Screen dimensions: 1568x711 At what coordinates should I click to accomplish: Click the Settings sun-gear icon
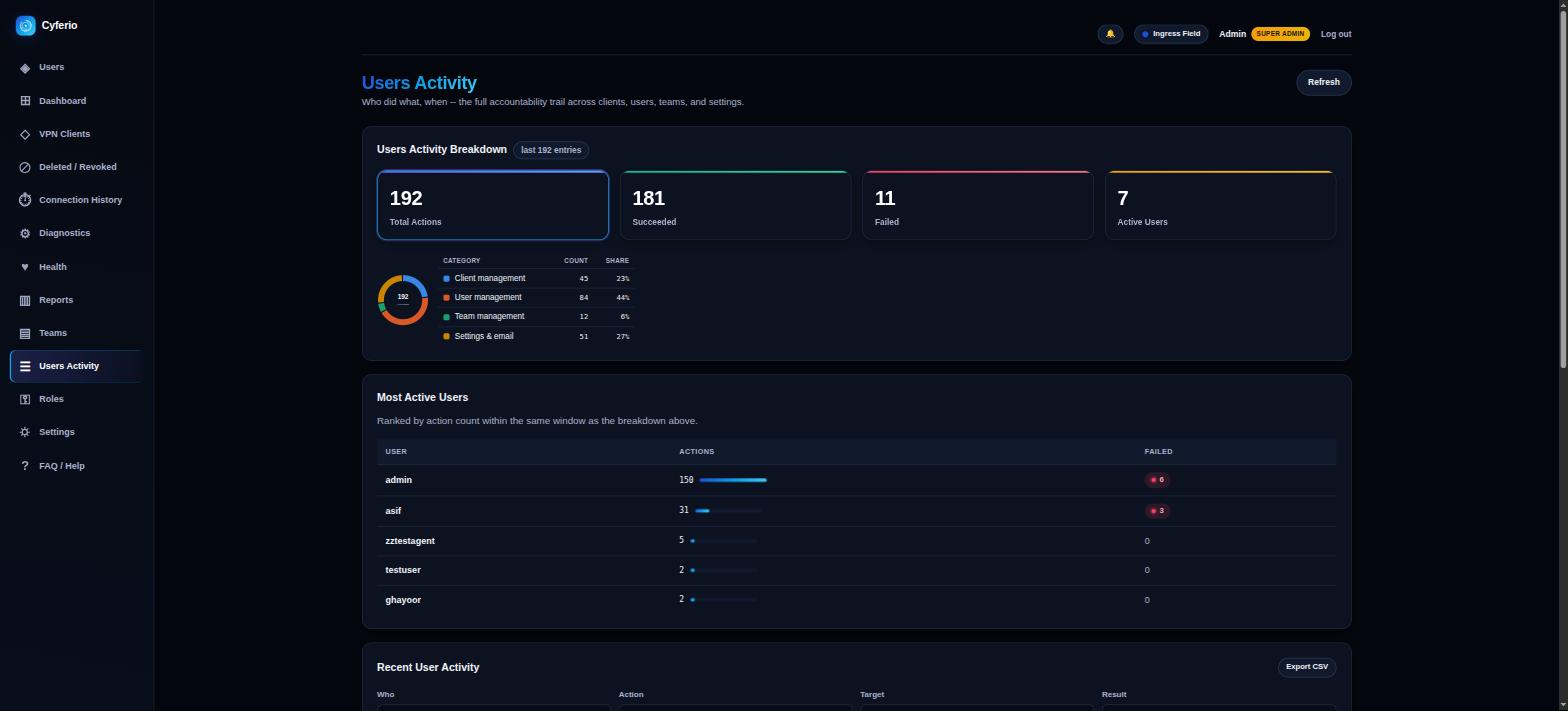click(x=25, y=432)
